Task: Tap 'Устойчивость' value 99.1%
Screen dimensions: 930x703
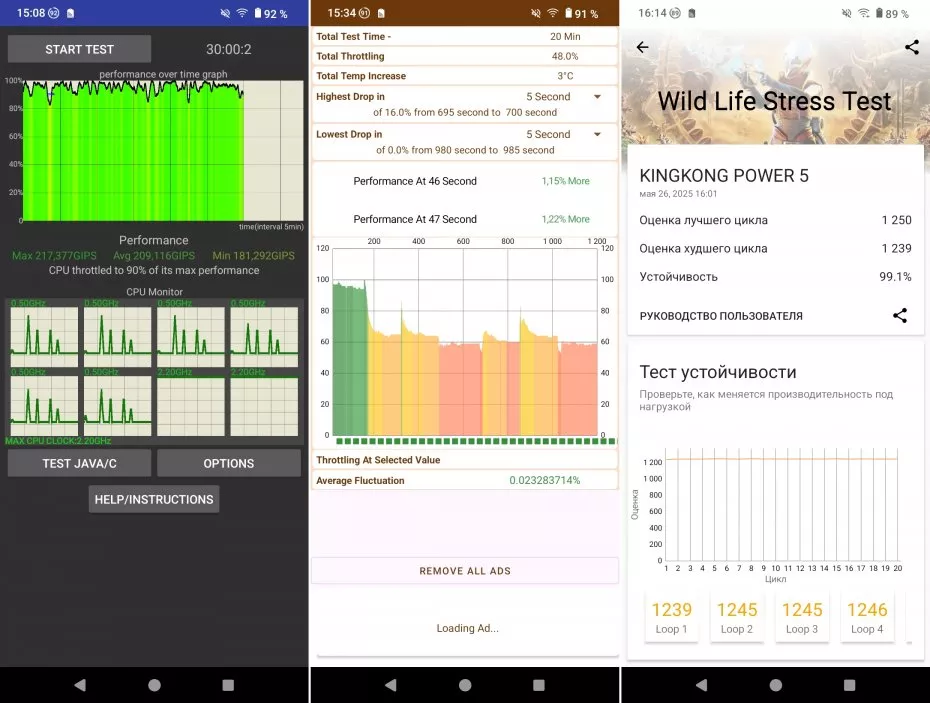Action: click(x=895, y=277)
